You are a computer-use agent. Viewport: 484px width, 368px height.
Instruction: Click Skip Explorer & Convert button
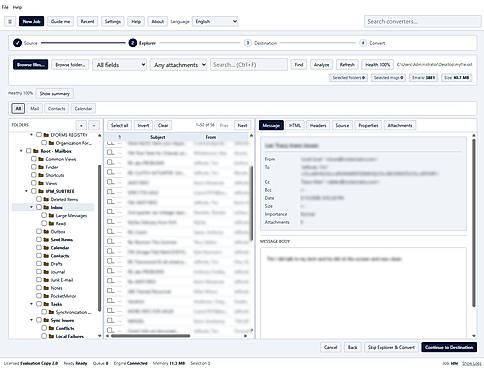391,347
